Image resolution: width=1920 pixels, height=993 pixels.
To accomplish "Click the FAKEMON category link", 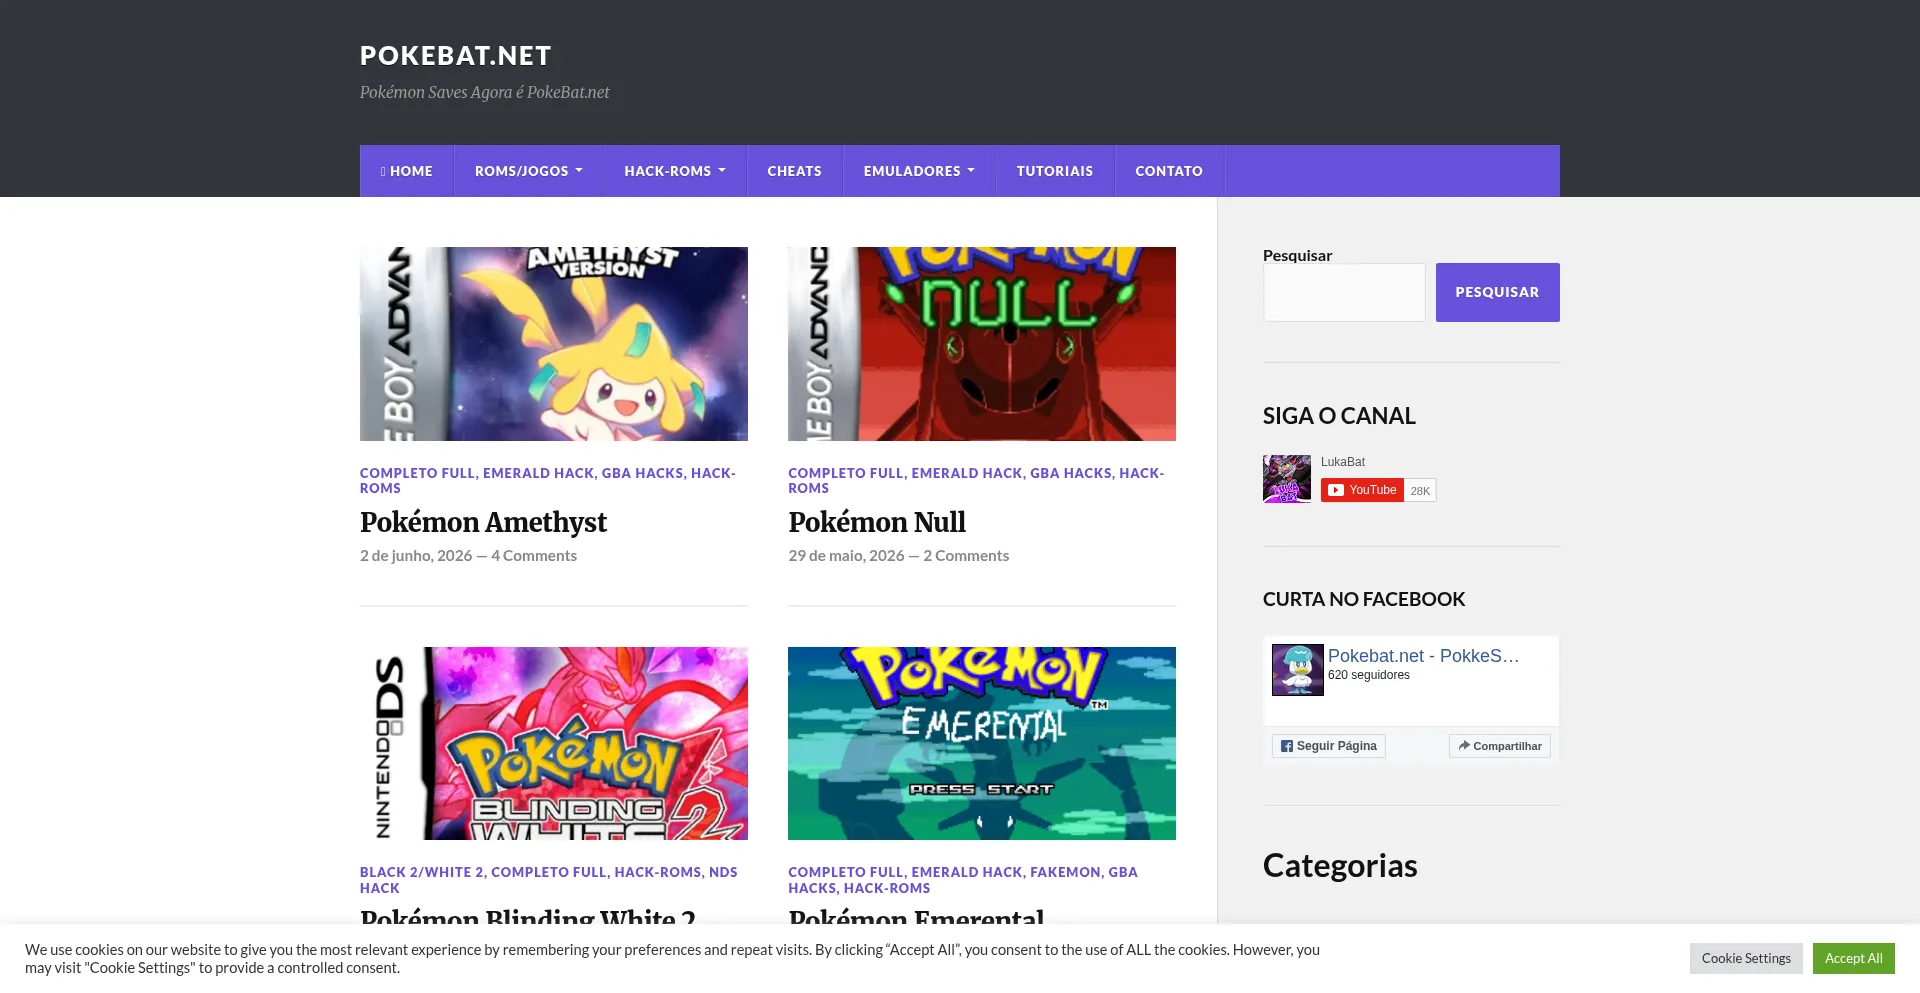I will point(1065,872).
